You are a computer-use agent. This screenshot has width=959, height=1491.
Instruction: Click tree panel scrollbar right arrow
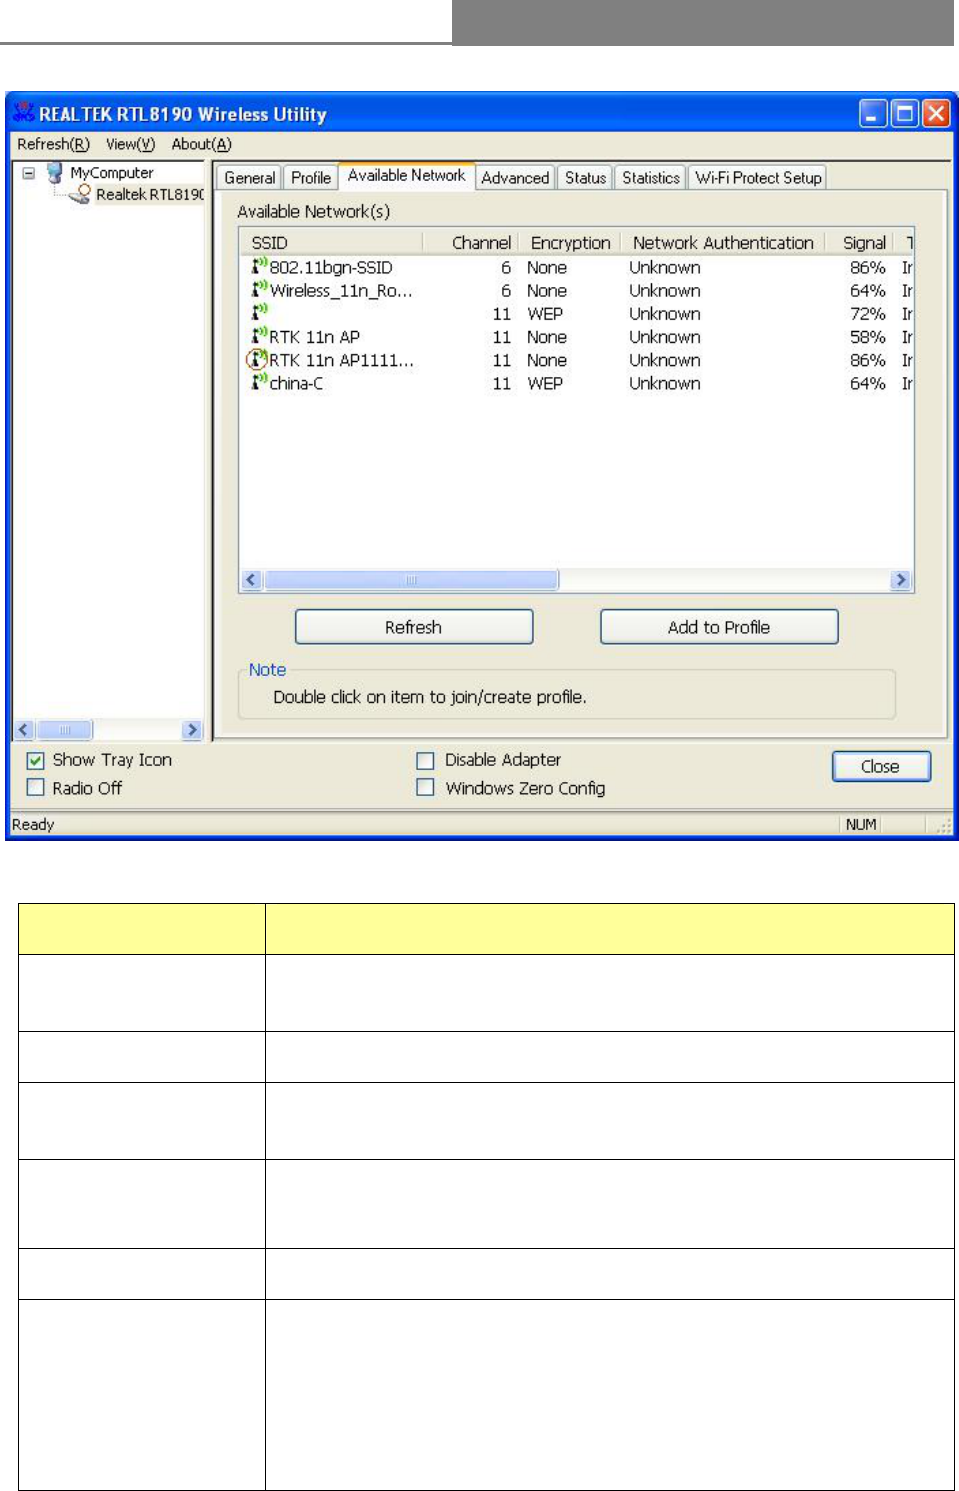click(192, 730)
